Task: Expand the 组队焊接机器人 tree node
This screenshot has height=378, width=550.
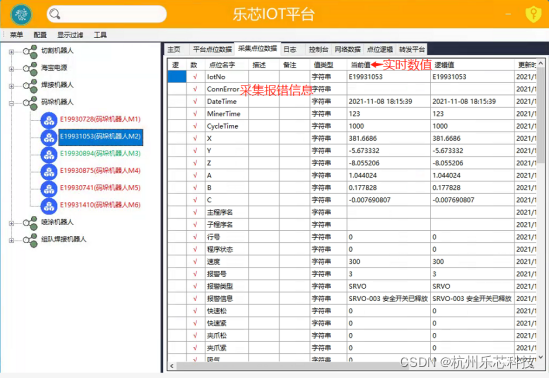Action: pos(12,240)
